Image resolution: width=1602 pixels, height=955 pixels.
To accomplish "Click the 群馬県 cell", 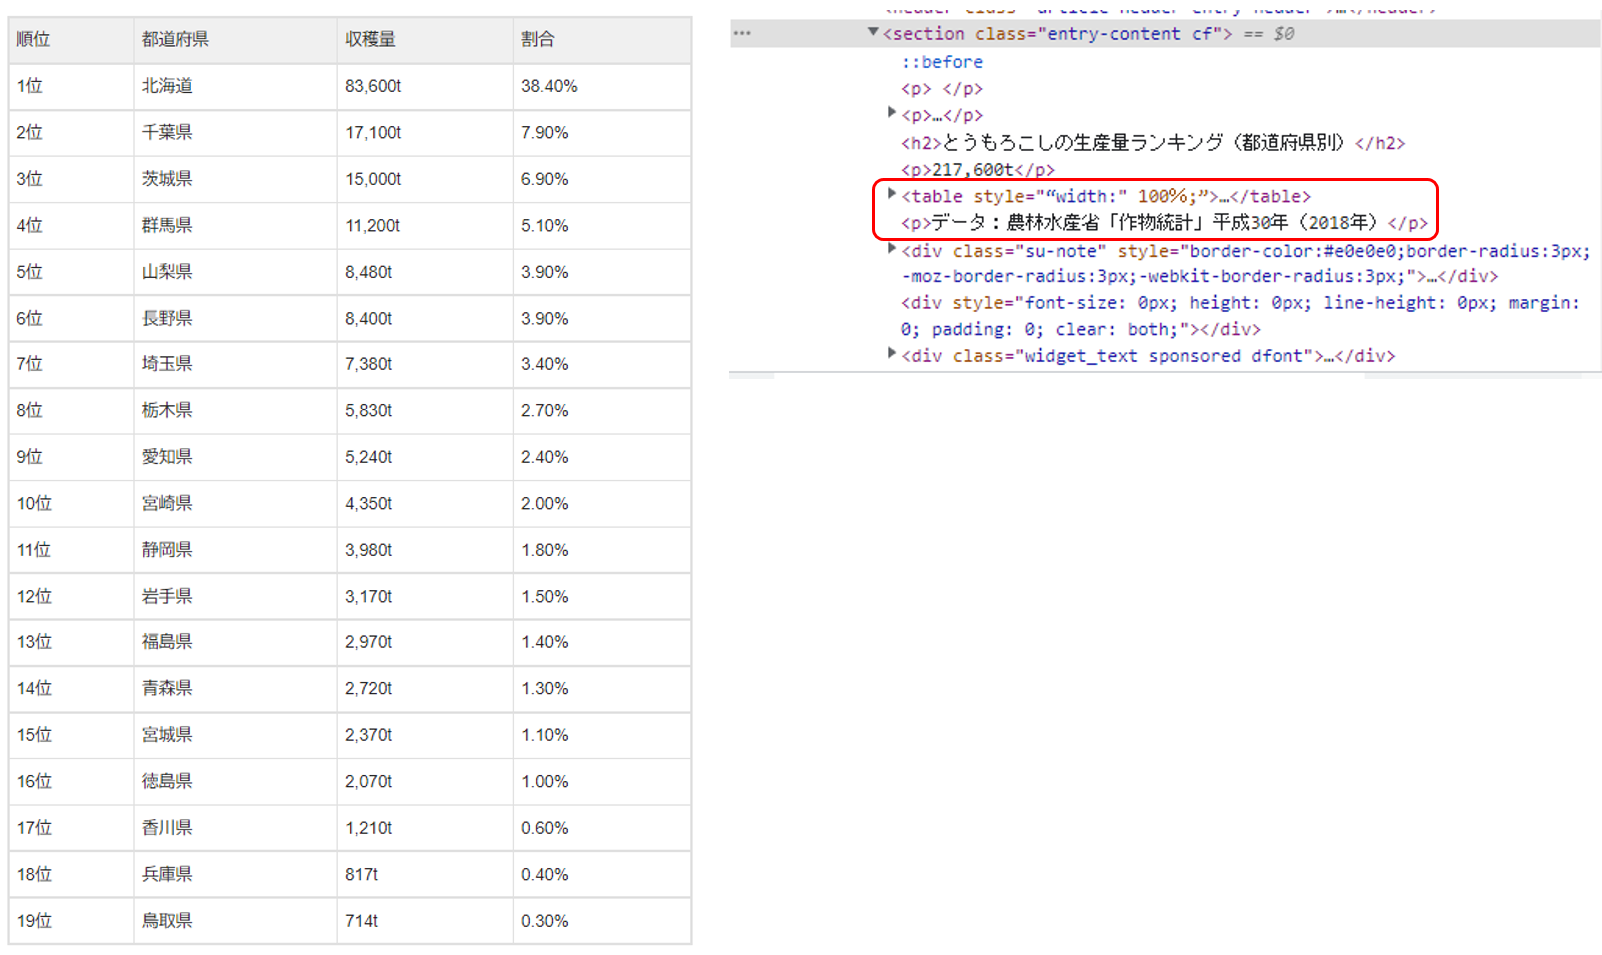I will pyautogui.click(x=235, y=226).
